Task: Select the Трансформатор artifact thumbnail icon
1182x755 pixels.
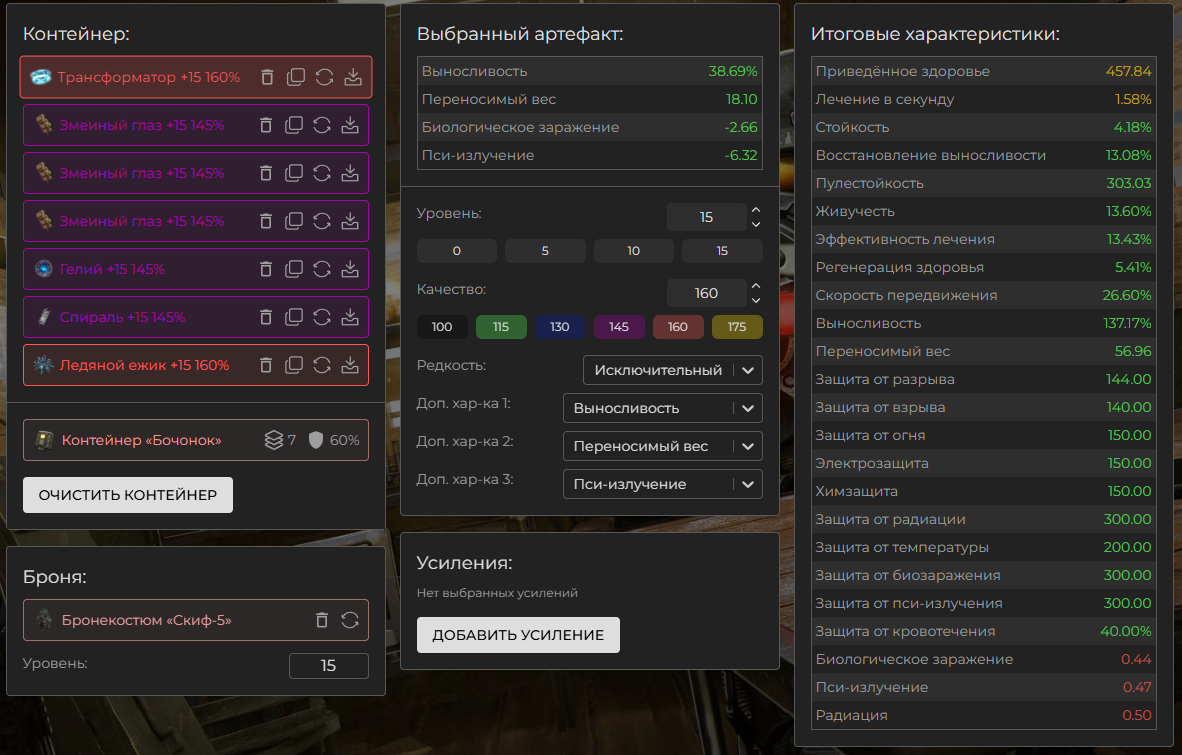Action: (x=41, y=77)
